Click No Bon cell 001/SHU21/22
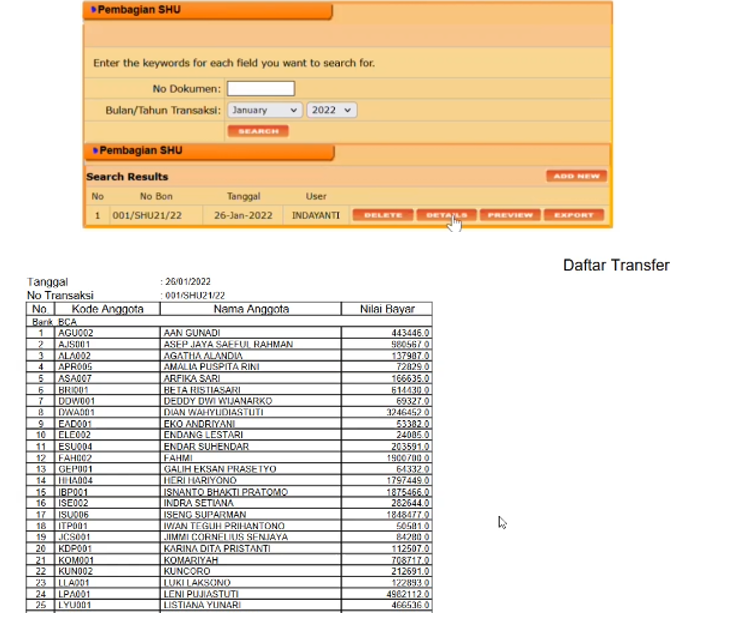This screenshot has height=620, width=738. [x=147, y=215]
